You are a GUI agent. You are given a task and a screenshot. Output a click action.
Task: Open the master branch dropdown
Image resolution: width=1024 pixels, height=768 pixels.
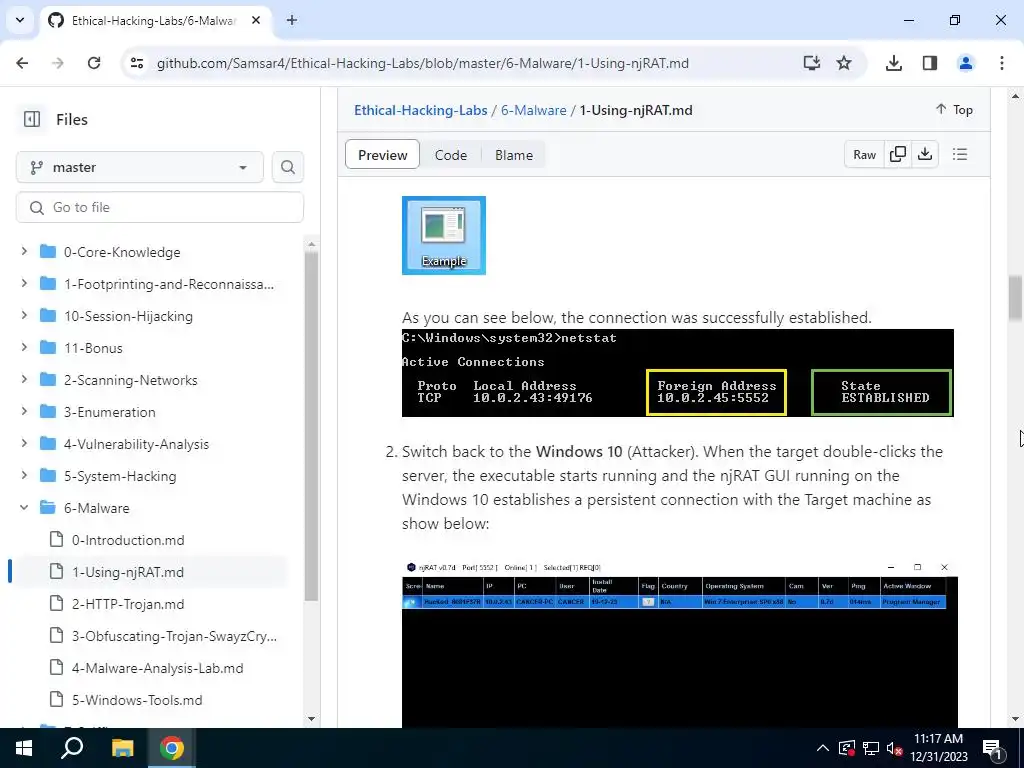point(140,167)
